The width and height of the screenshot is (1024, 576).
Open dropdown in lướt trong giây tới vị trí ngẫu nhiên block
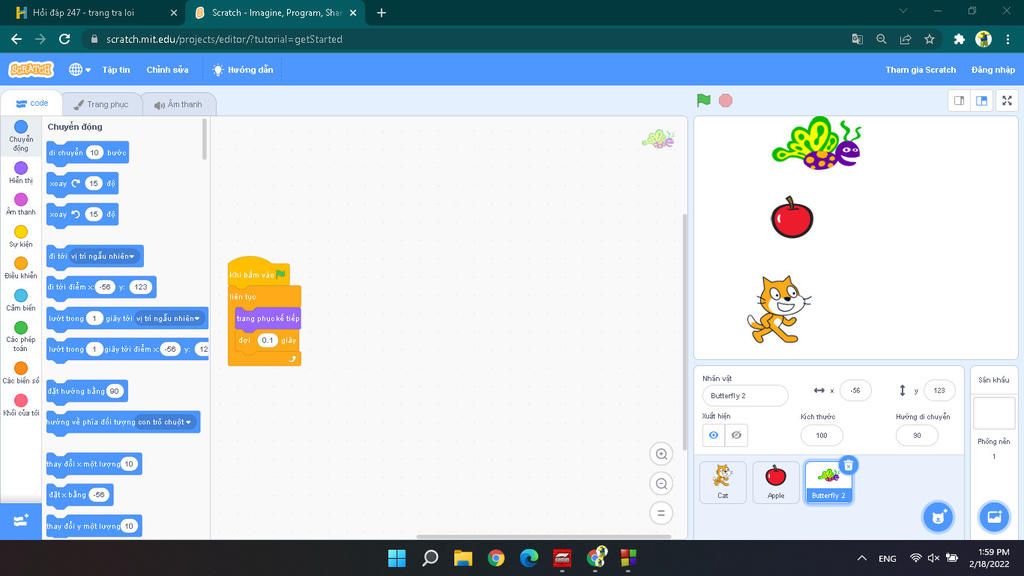pyautogui.click(x=168, y=318)
